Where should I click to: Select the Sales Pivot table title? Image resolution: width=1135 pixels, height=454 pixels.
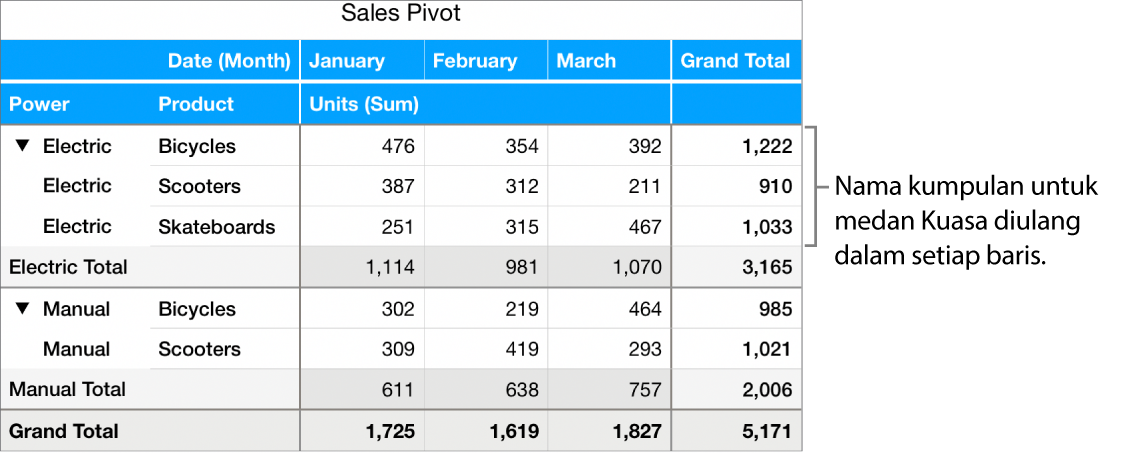pos(401,14)
